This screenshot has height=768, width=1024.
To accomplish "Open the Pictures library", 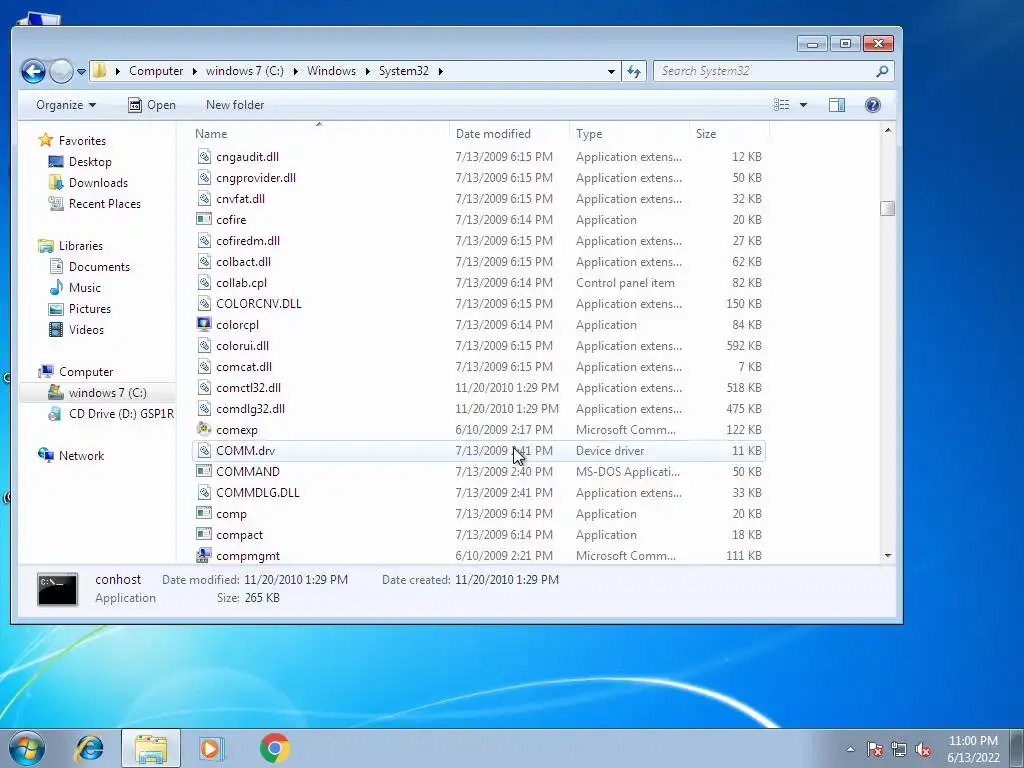I will 89,309.
